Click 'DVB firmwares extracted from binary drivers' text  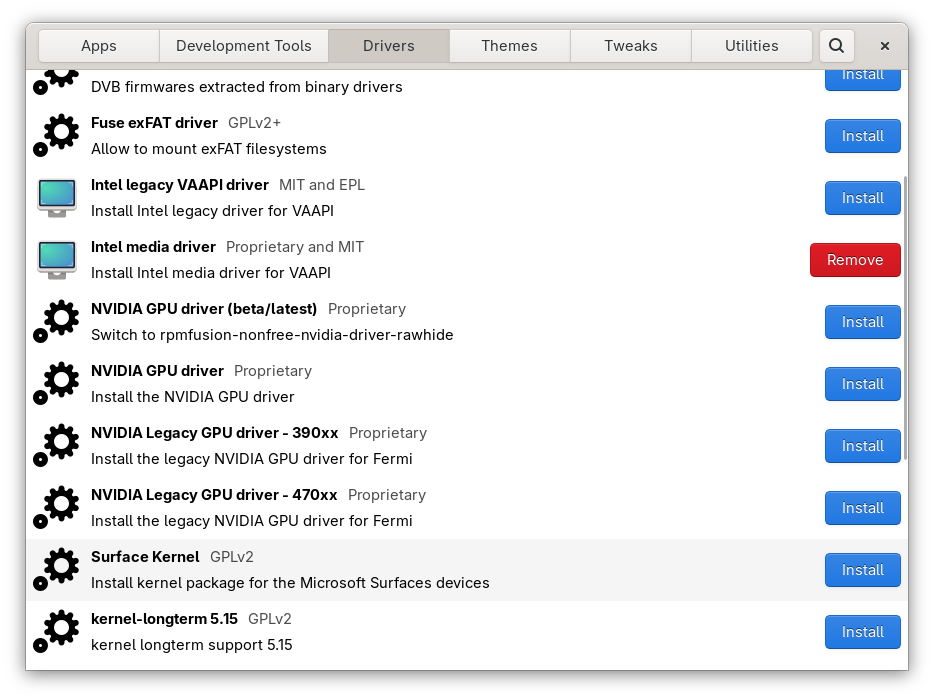tap(247, 87)
